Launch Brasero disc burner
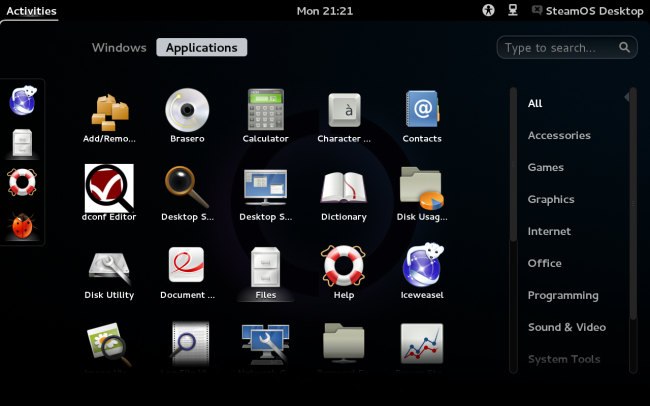 (x=187, y=117)
